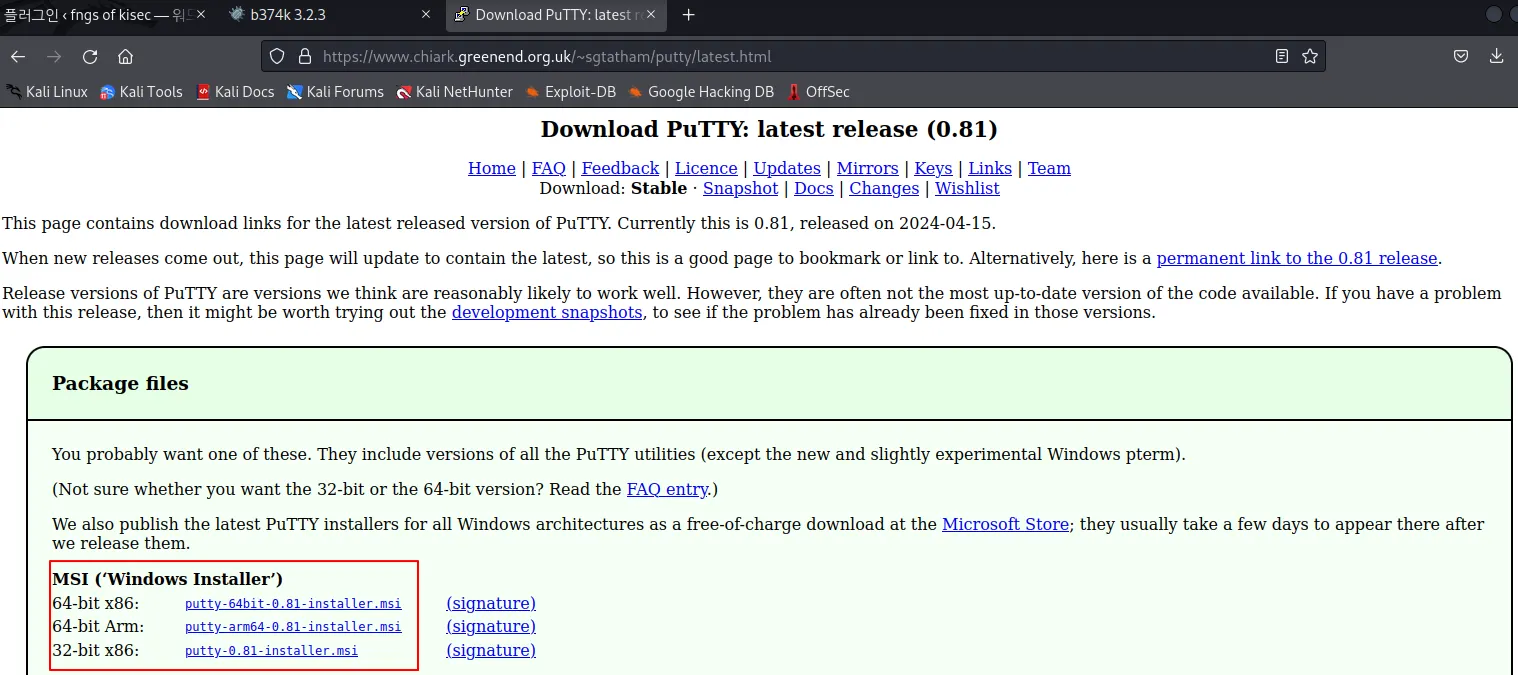Open the Wishlist link
This screenshot has width=1518, height=675.
tap(967, 188)
